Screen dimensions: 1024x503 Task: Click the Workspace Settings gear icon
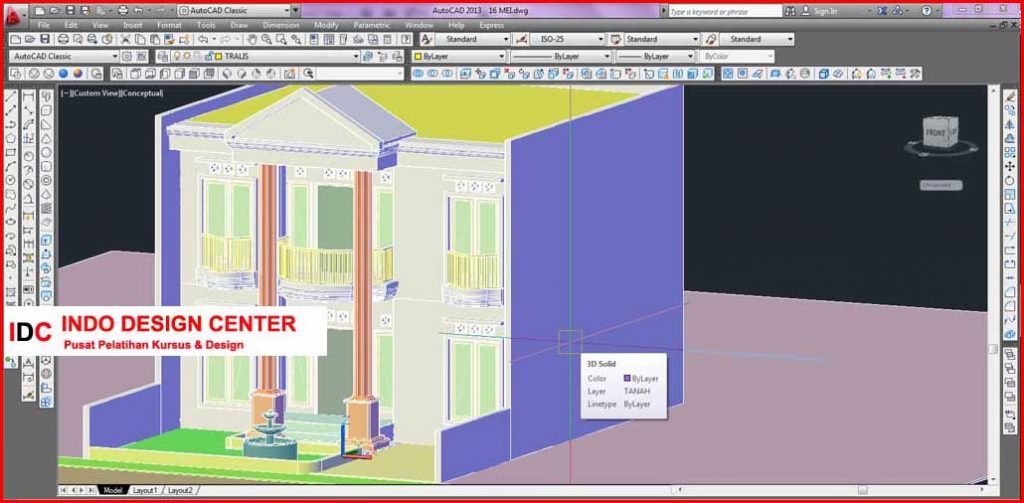pos(127,57)
